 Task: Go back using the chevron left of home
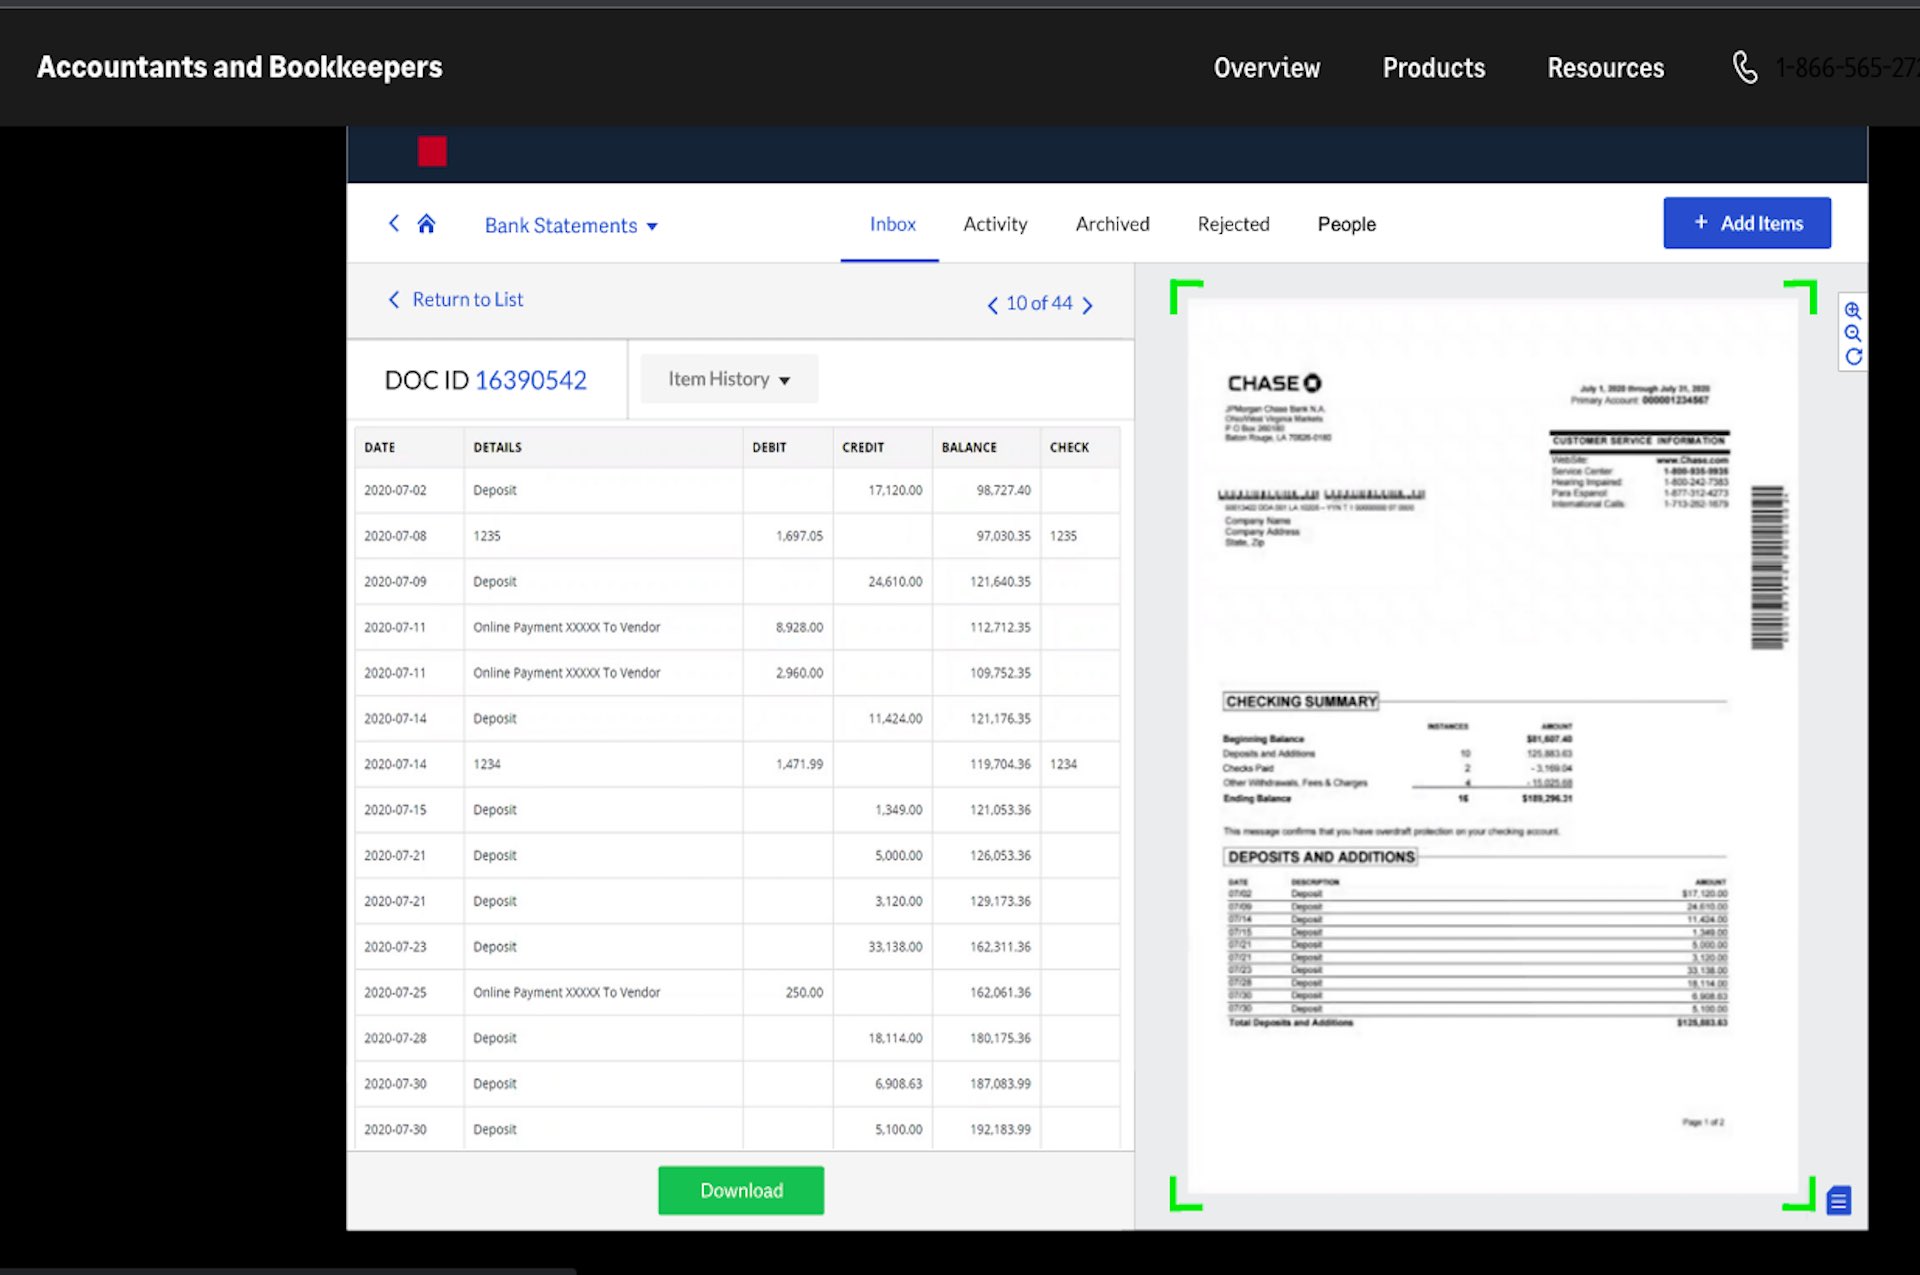pos(393,223)
